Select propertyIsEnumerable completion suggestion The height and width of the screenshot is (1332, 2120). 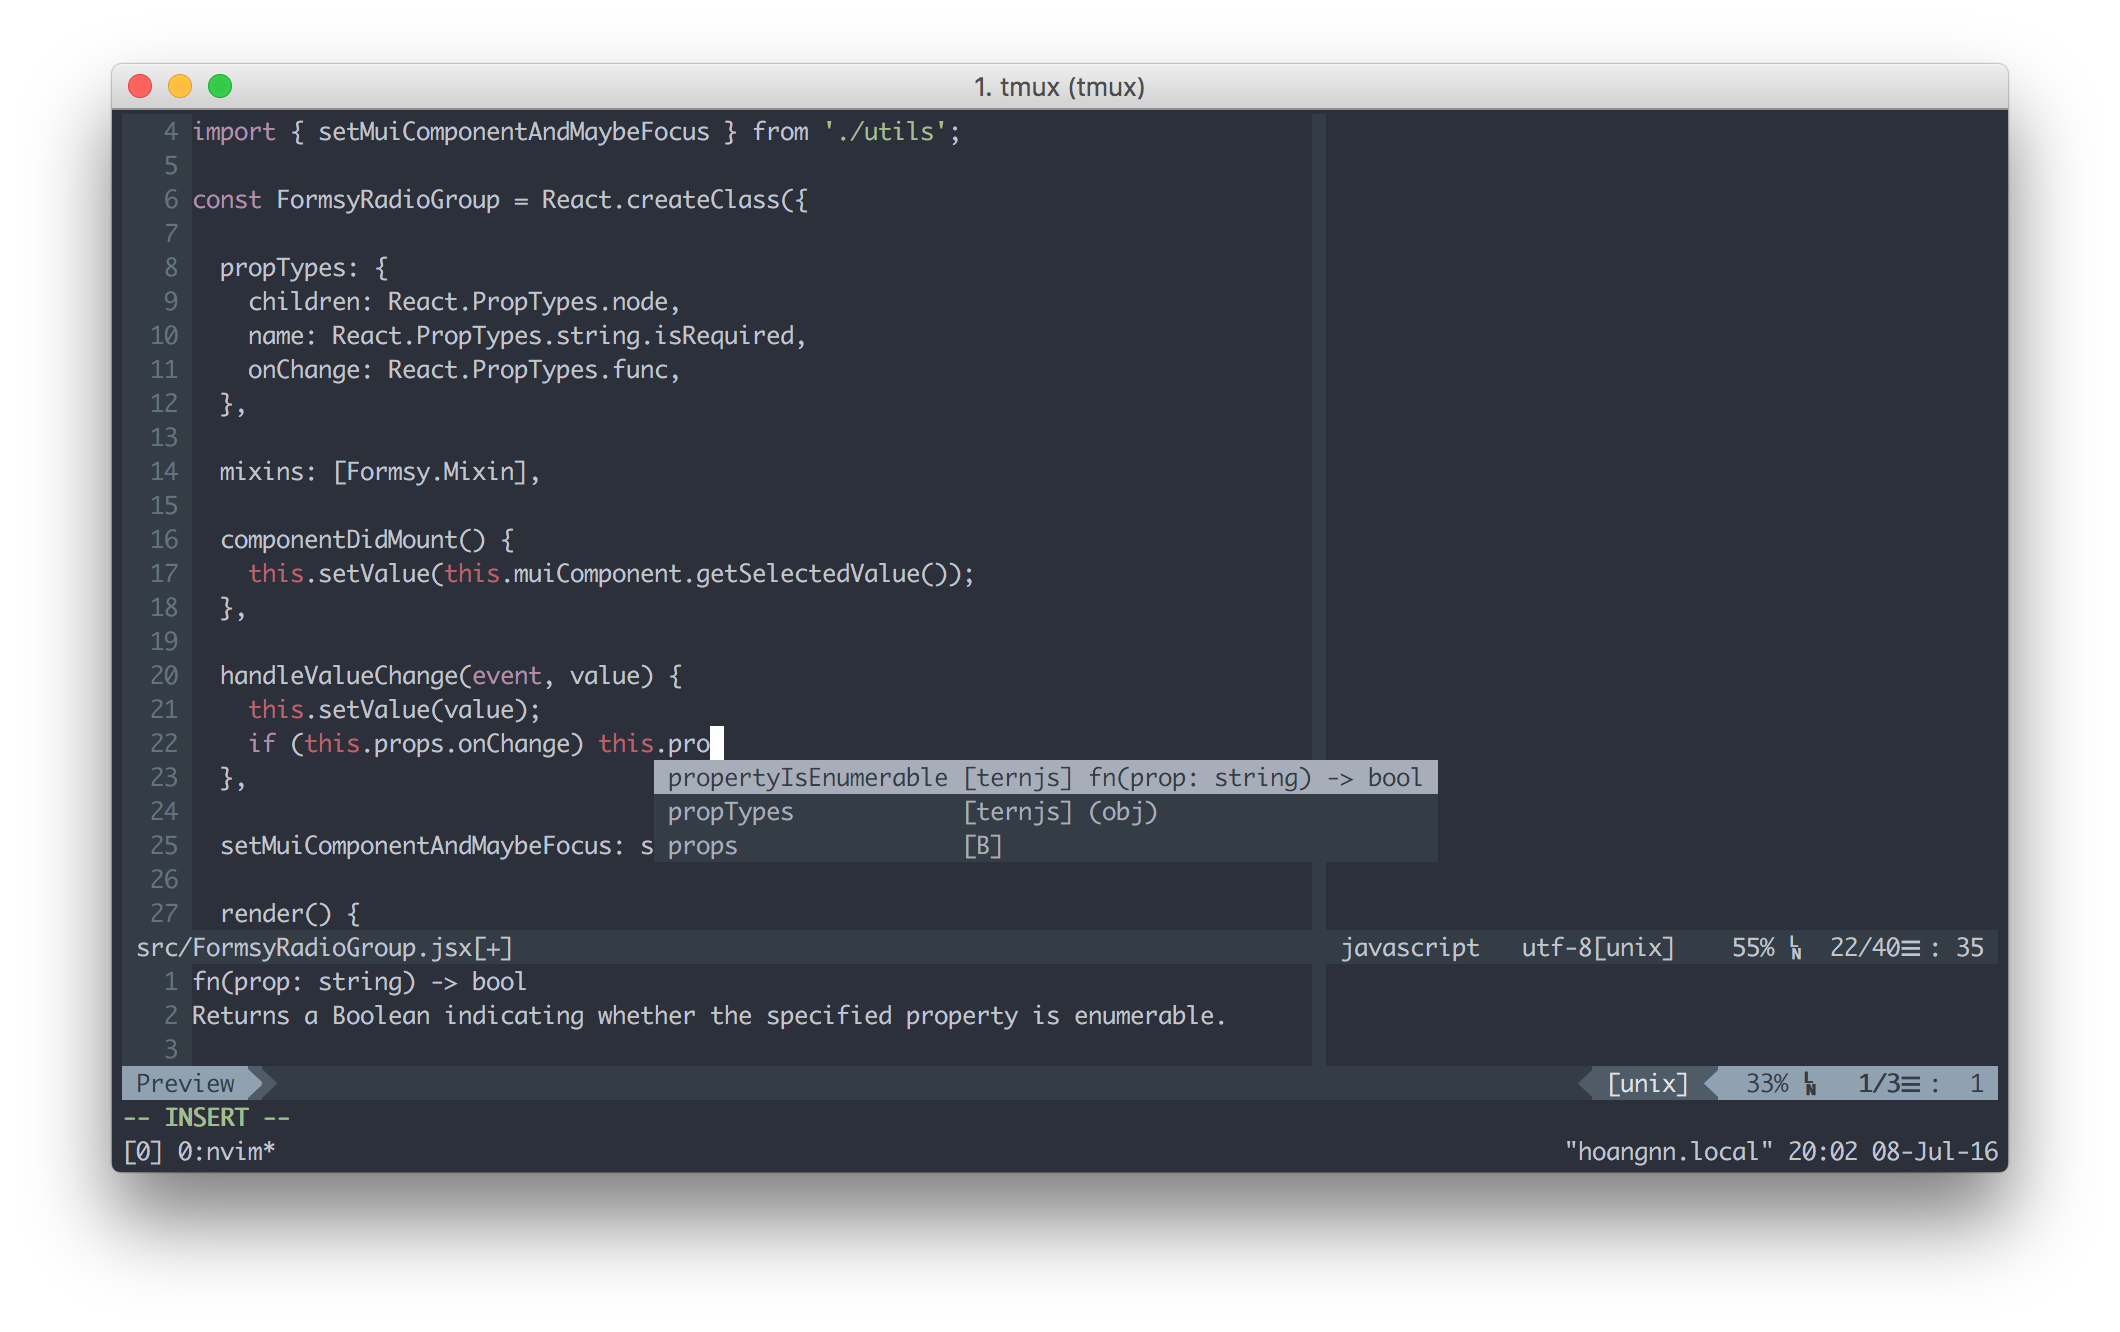807,778
